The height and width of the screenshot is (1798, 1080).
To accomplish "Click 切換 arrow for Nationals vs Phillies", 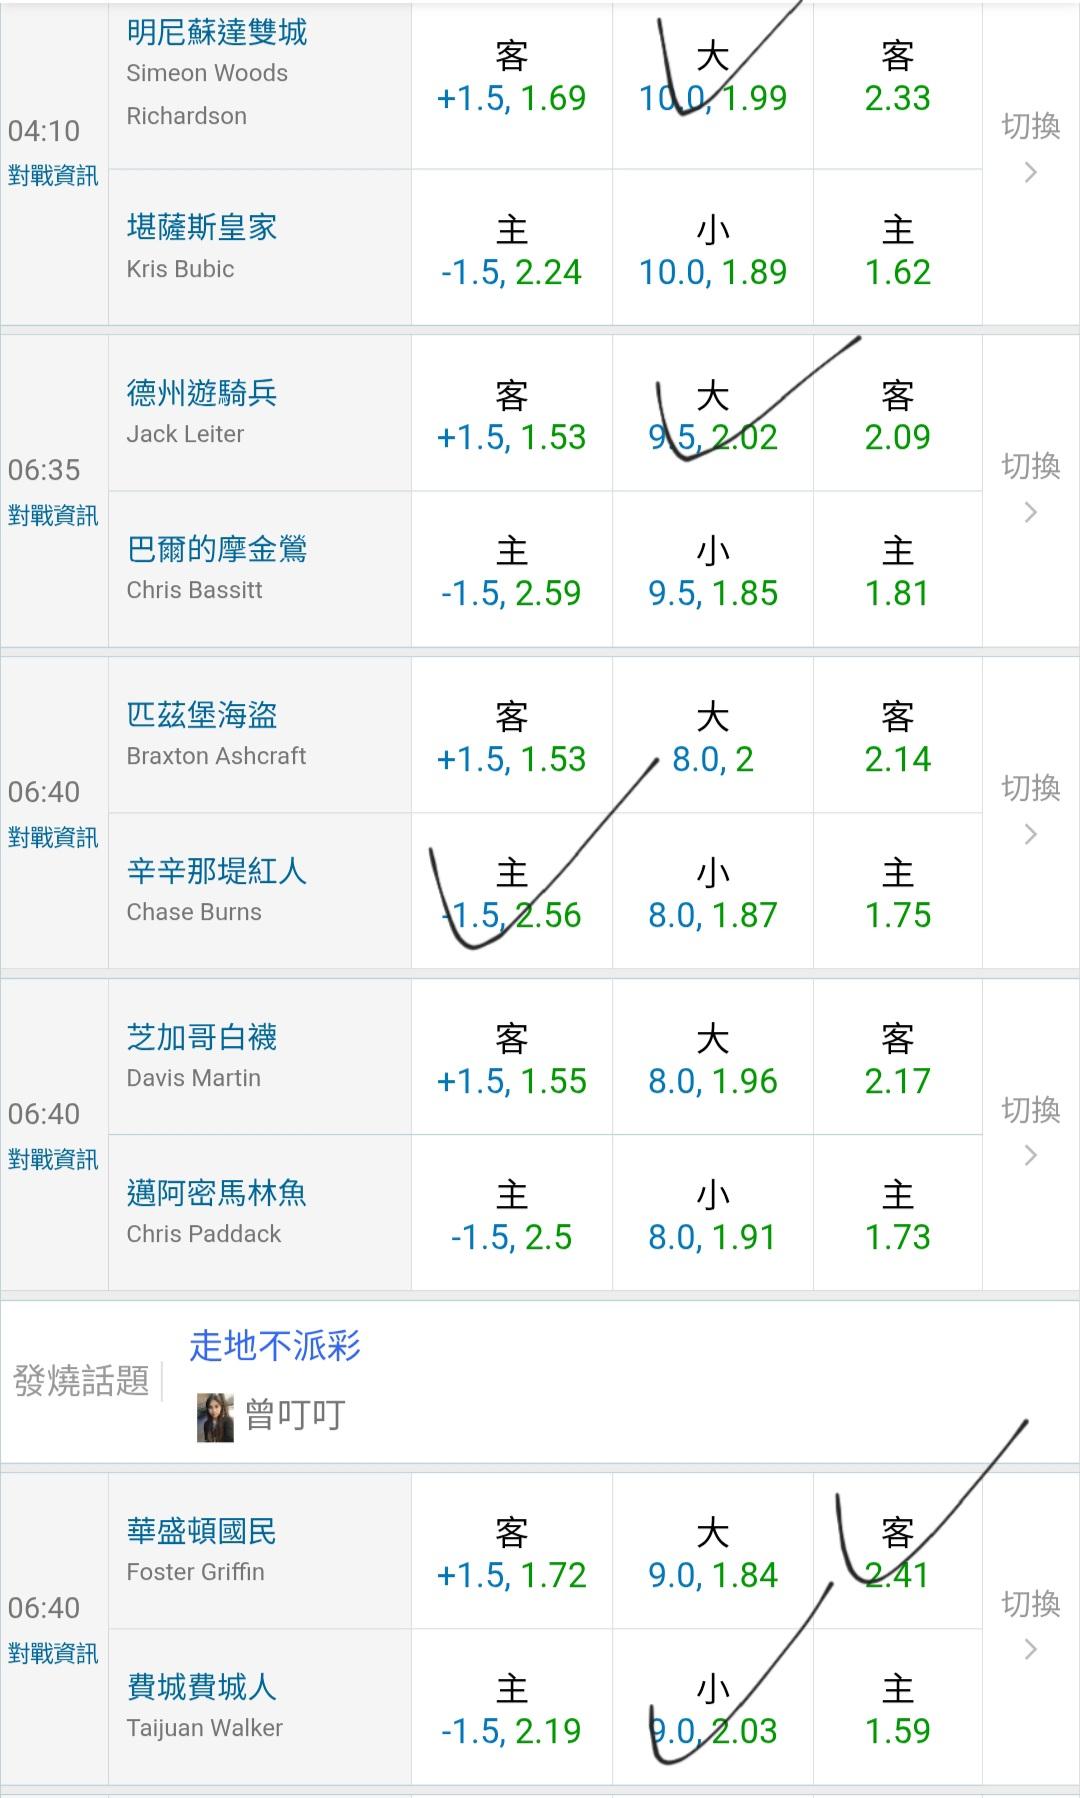I will coord(1030,1650).
